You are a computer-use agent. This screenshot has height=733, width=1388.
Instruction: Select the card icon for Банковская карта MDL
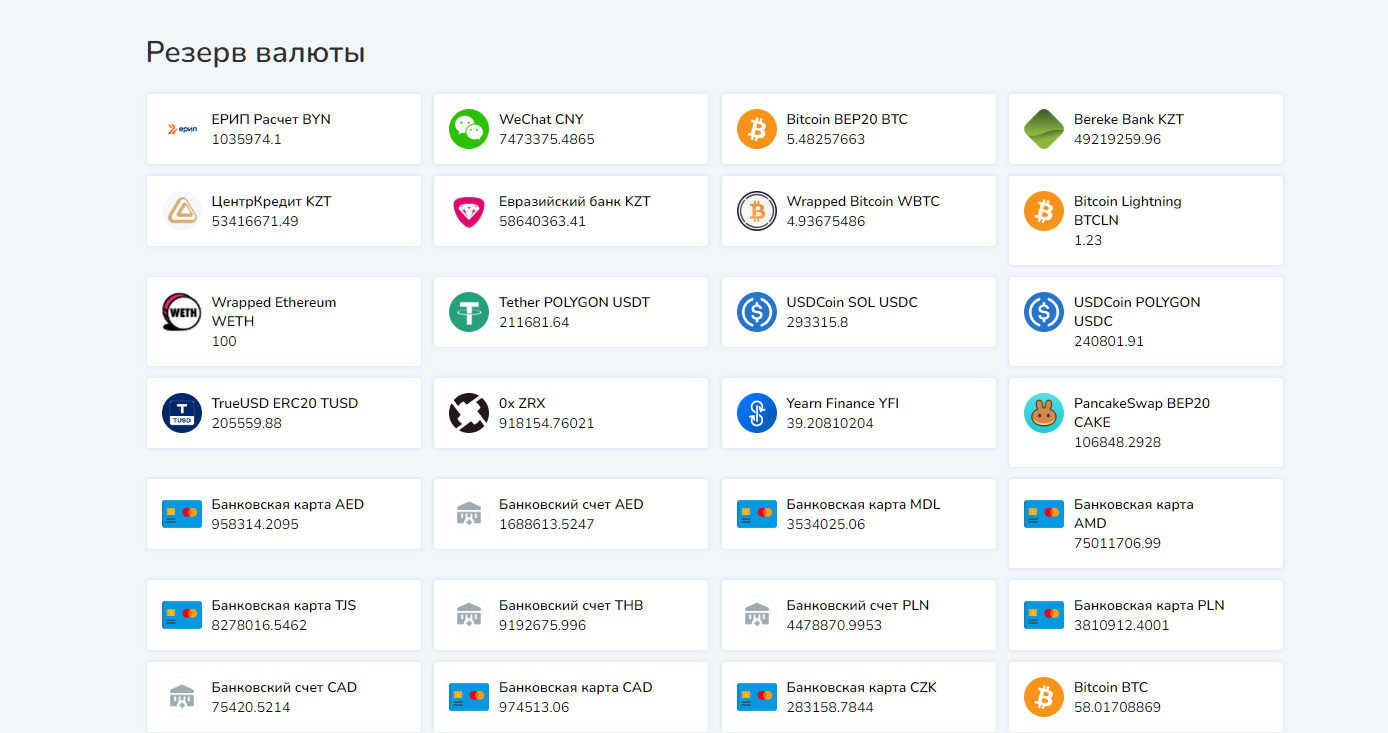pos(757,514)
